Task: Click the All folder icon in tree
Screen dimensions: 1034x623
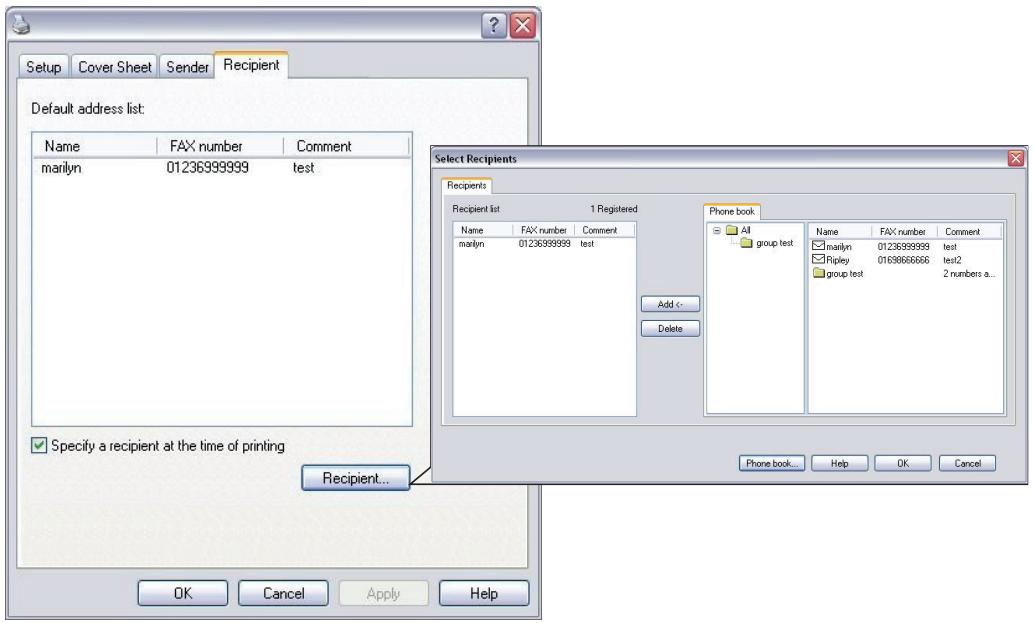Action: tap(731, 230)
